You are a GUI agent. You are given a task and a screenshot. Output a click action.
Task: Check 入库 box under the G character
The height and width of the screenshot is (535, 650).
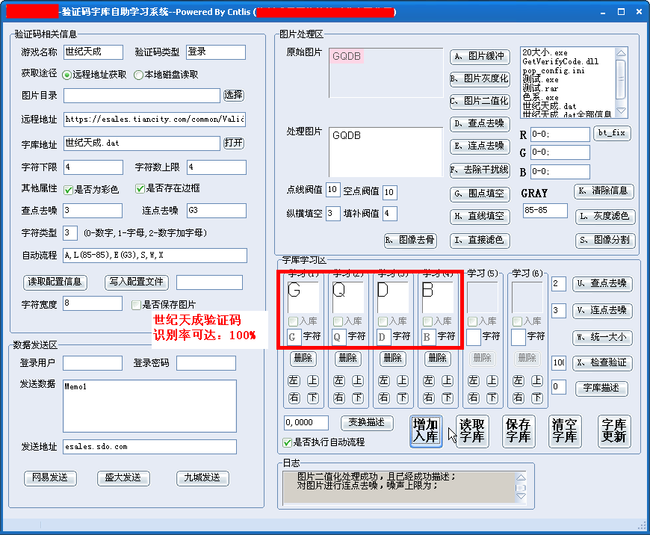click(x=293, y=322)
